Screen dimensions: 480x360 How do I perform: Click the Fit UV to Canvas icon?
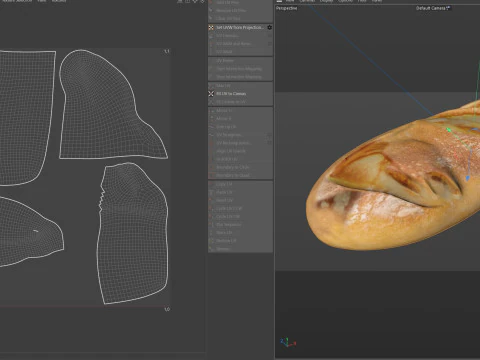point(211,94)
